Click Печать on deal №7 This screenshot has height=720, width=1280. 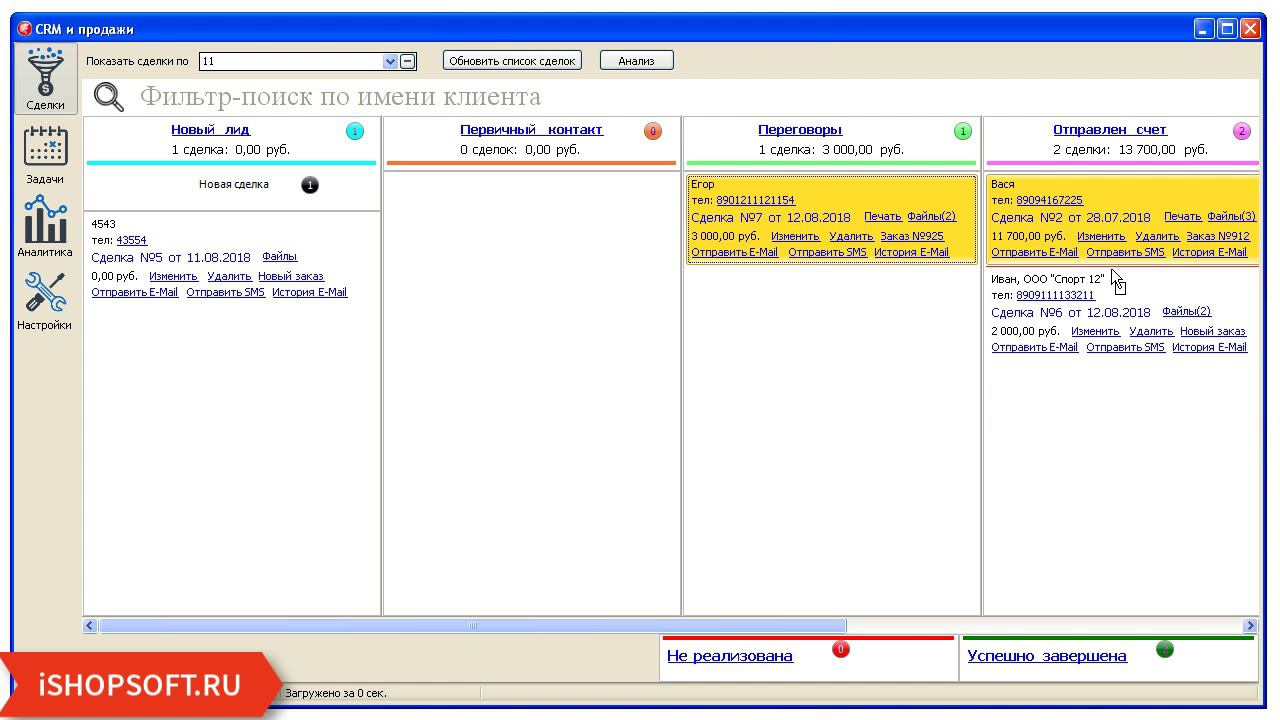883,217
